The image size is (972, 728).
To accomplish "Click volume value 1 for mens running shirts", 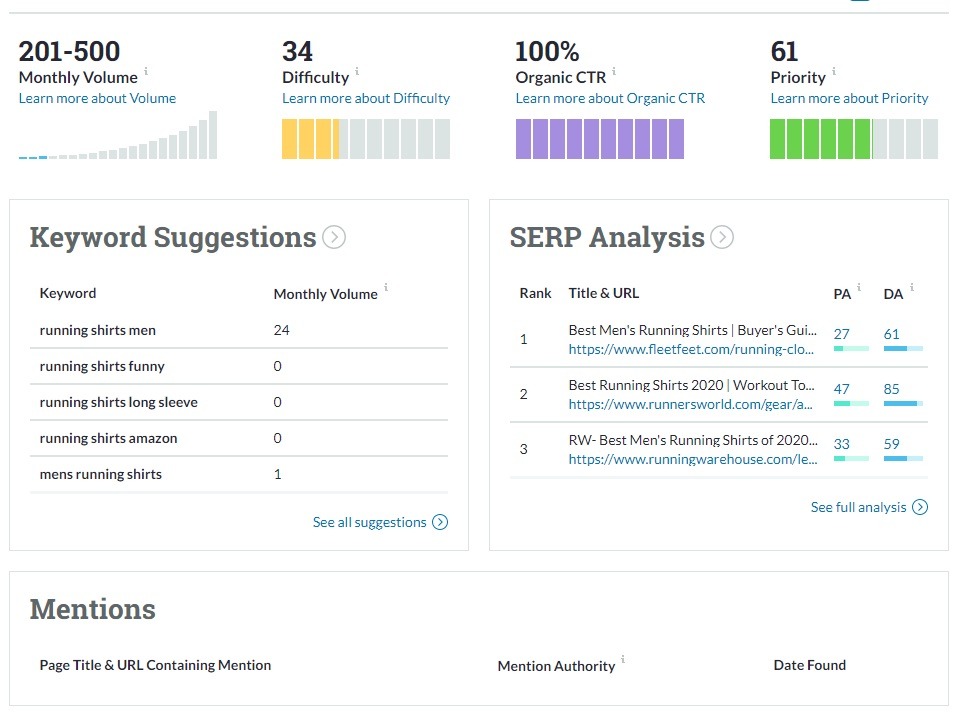I will (x=278, y=474).
